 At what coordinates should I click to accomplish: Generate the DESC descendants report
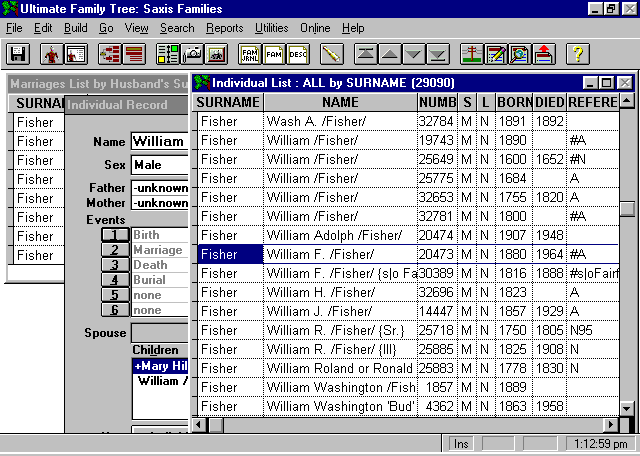pyautogui.click(x=298, y=54)
